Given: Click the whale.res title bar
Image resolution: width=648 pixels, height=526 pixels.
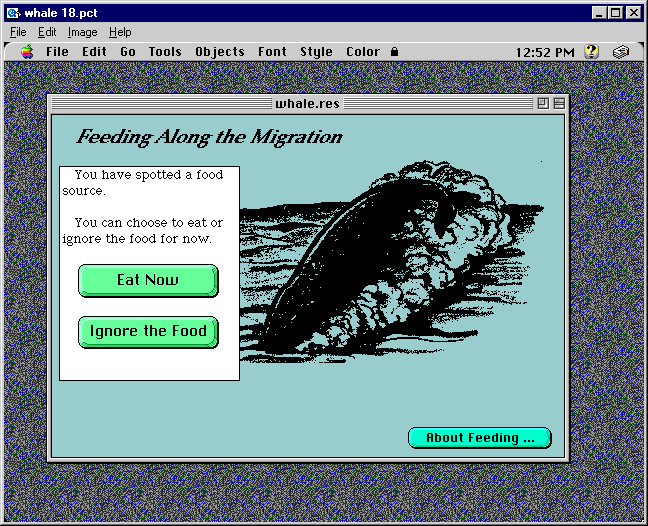Looking at the screenshot, I should click(x=307, y=103).
